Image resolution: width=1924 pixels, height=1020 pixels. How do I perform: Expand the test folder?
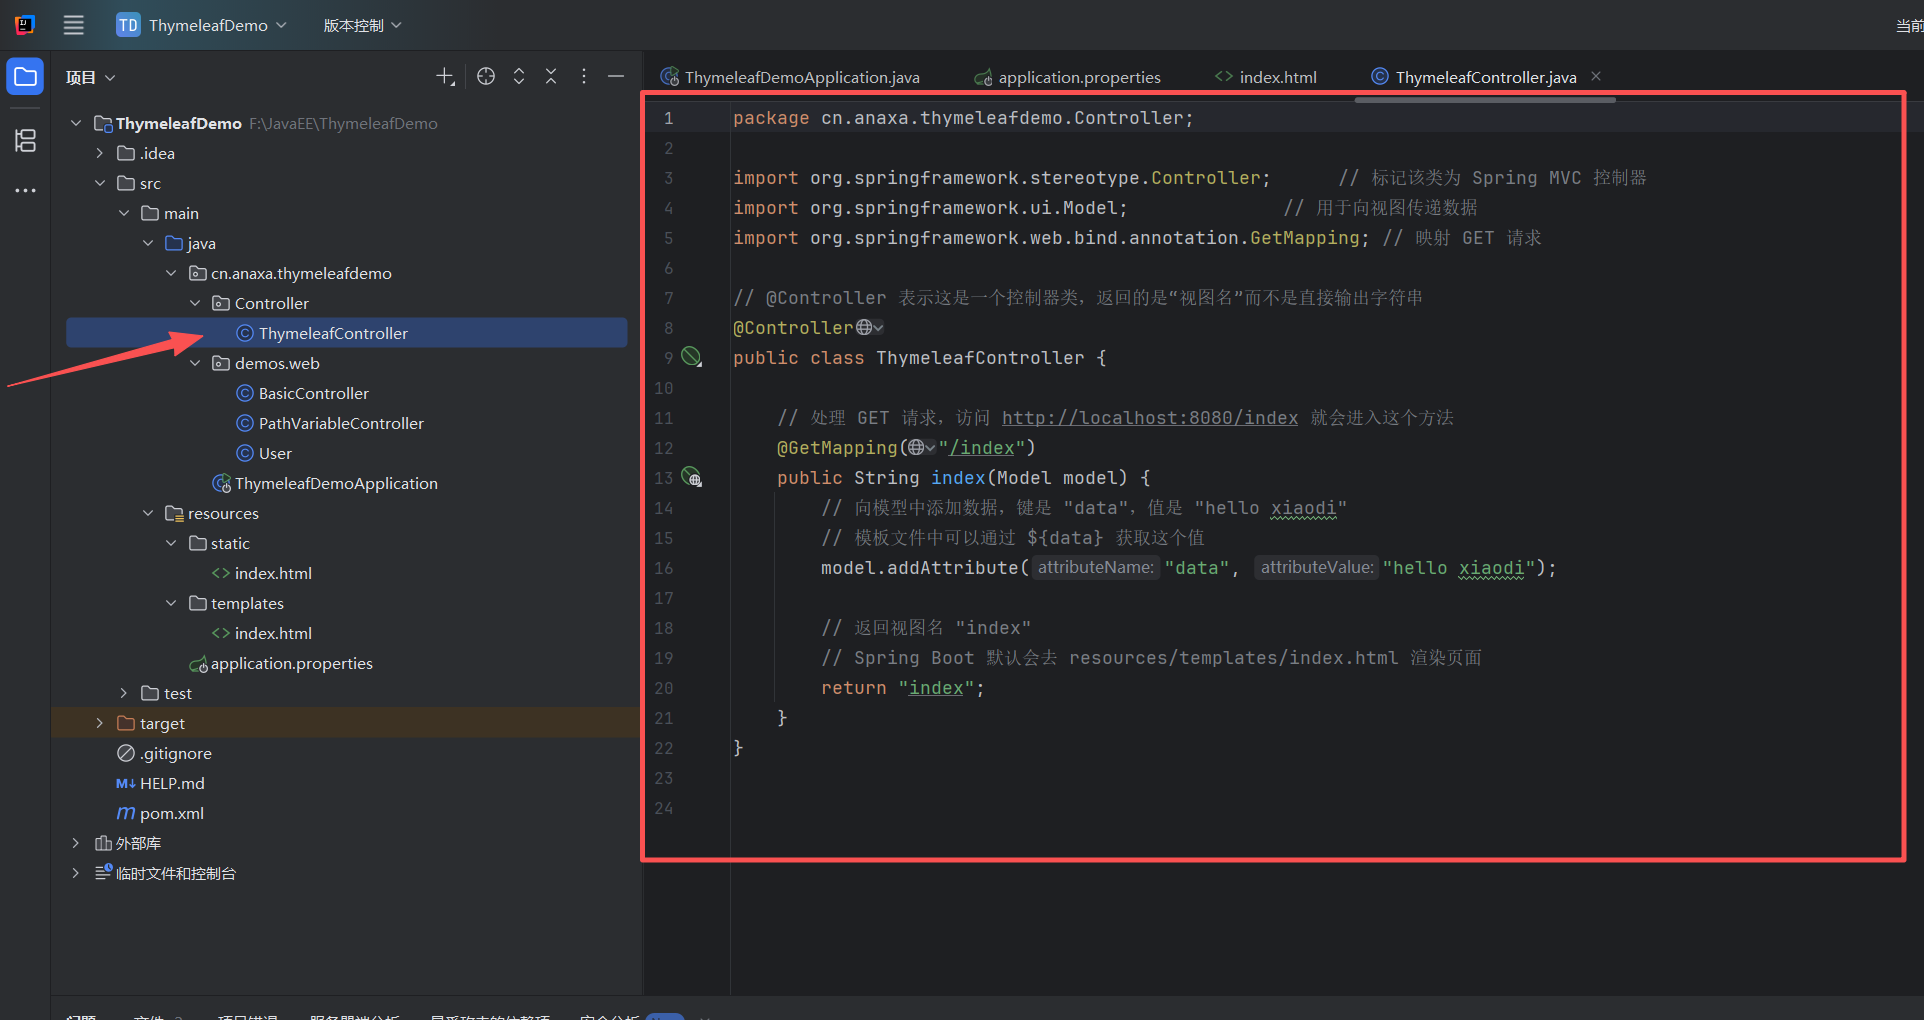(124, 693)
